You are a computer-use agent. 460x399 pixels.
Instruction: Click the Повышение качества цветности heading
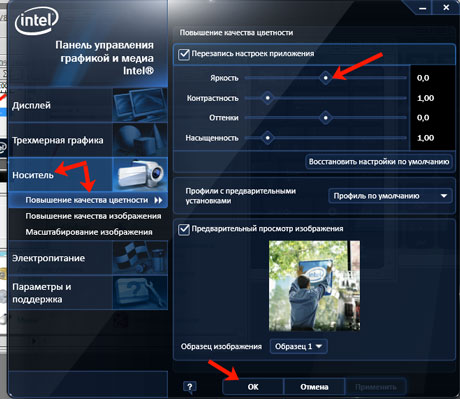[236, 33]
